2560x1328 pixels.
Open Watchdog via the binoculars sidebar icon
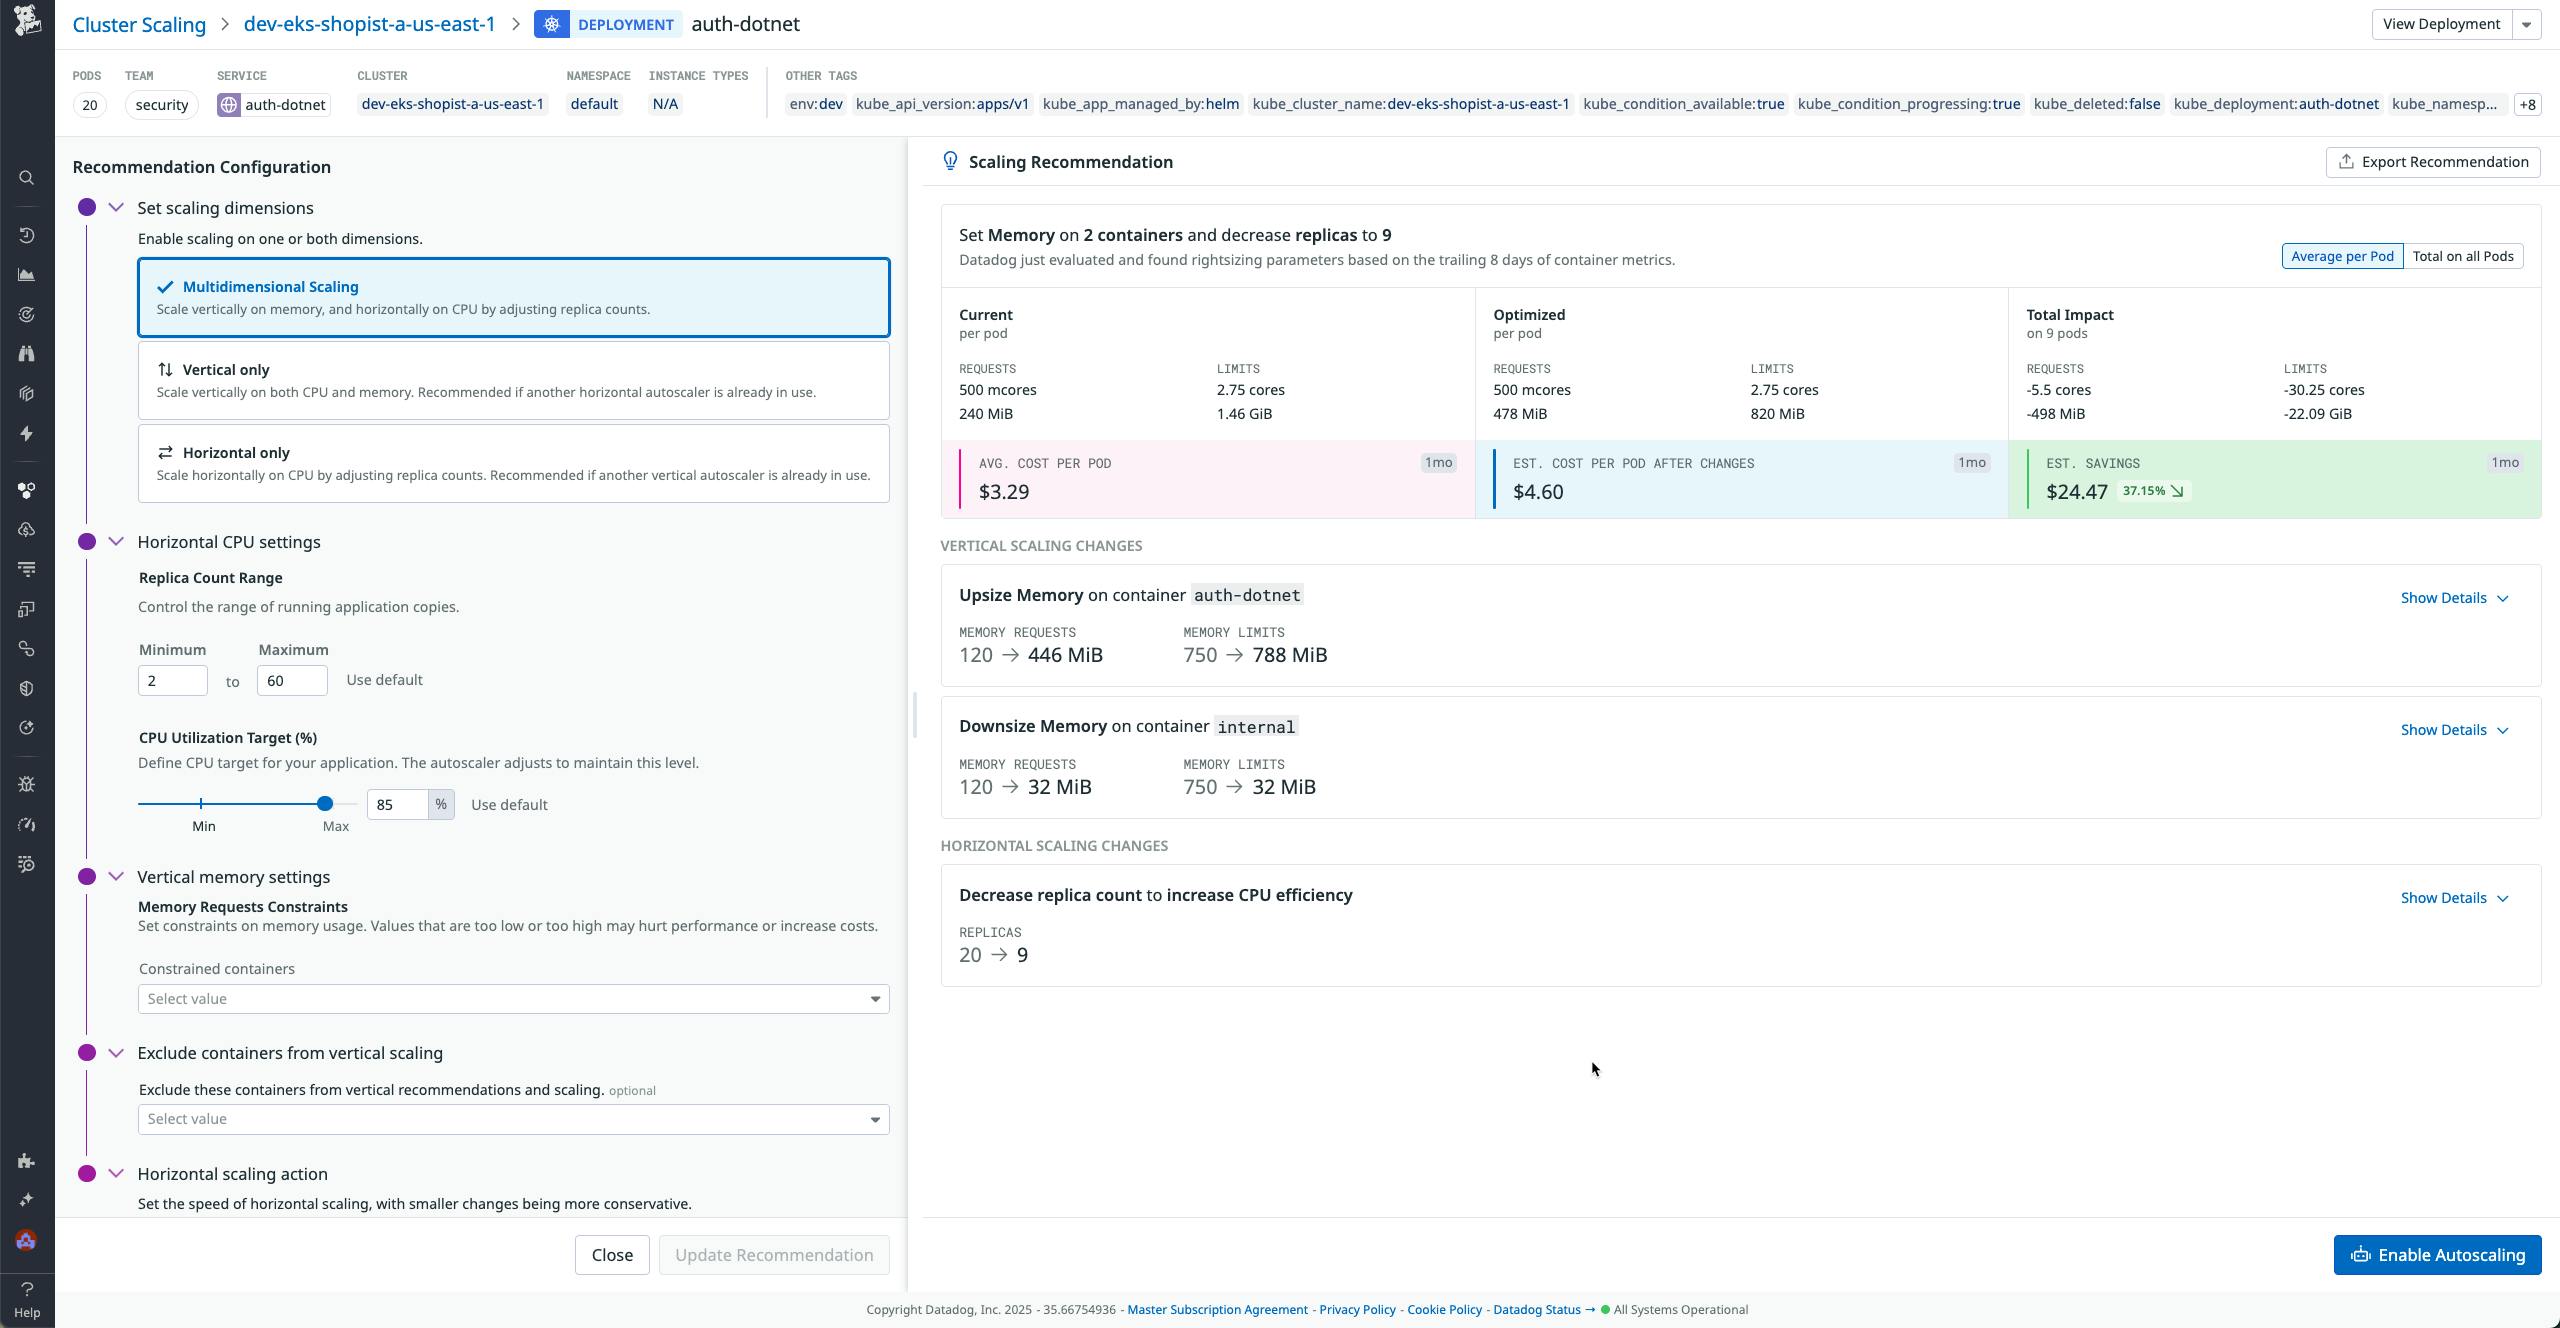26,353
